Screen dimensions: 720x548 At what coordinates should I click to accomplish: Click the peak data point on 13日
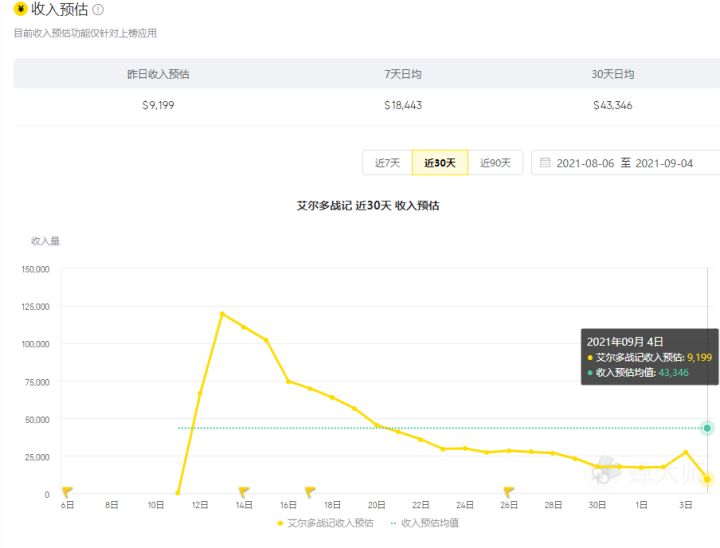coord(222,314)
